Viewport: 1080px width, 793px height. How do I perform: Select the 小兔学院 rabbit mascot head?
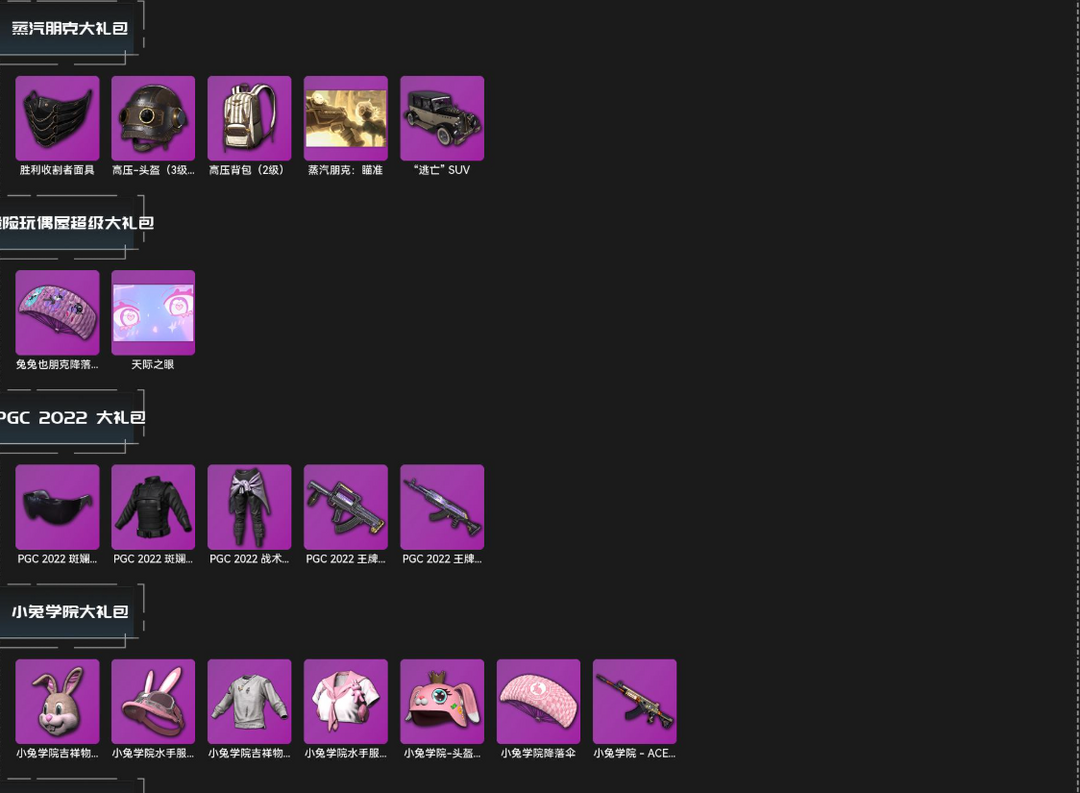pos(57,701)
